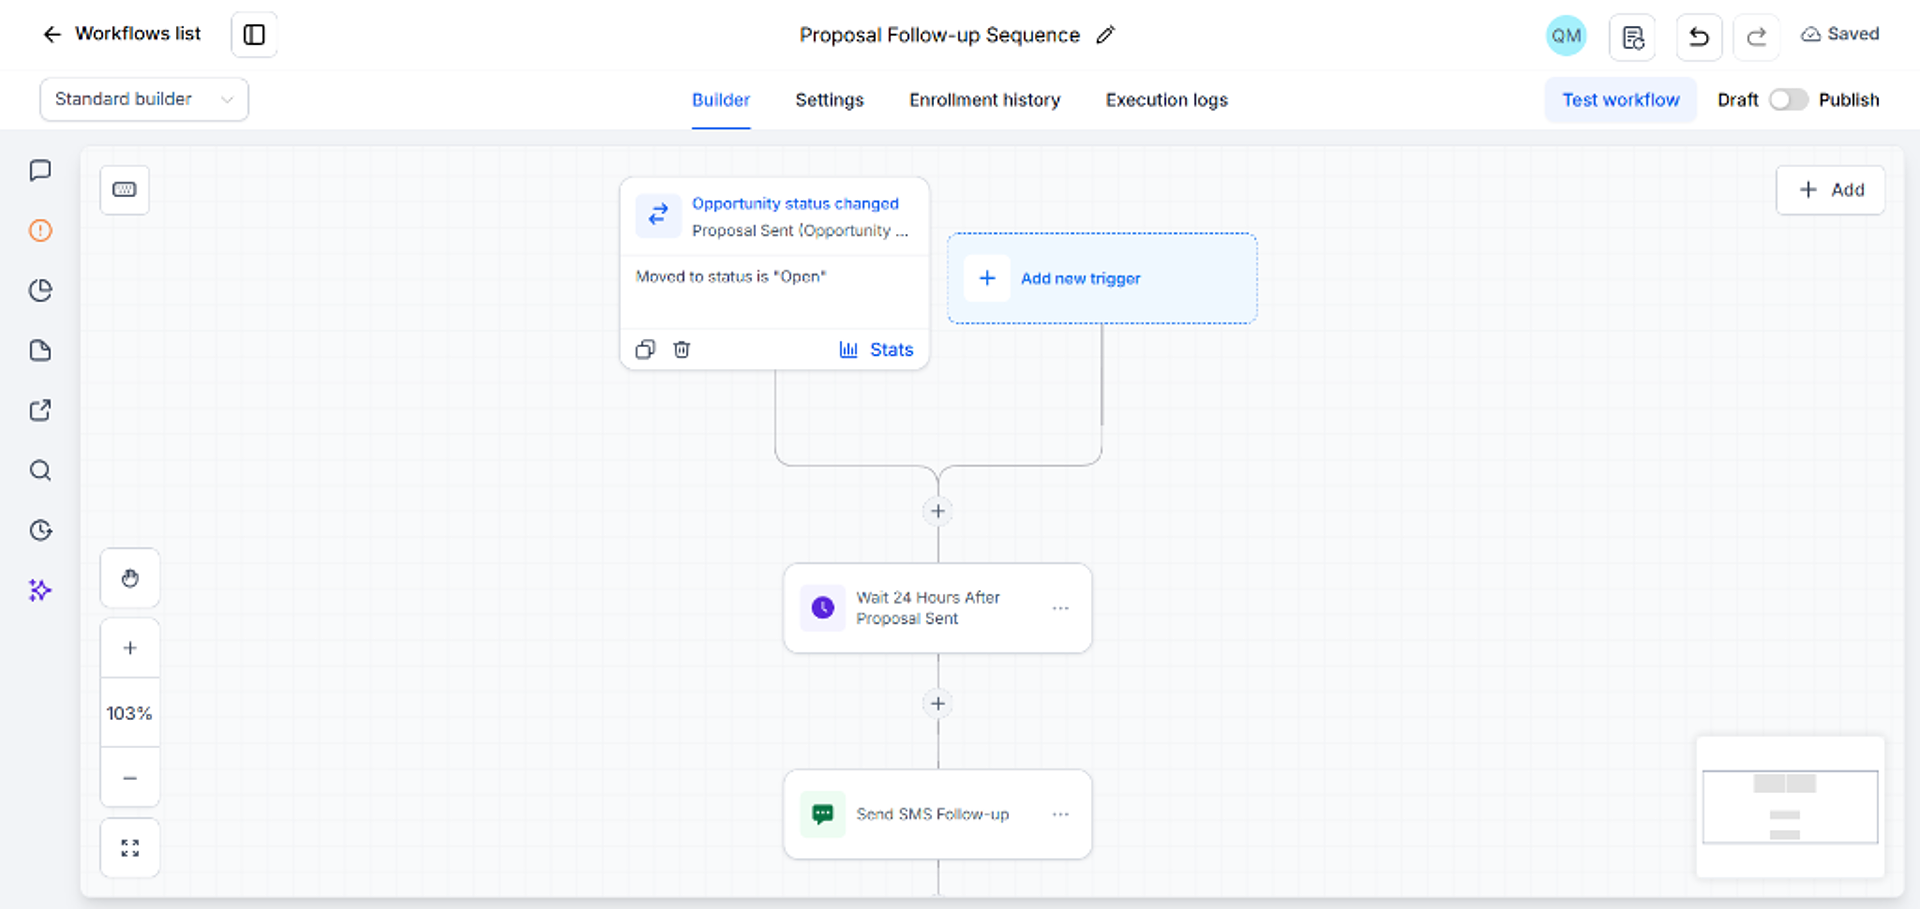The width and height of the screenshot is (1920, 909).
Task: Edit workflow name with pencil icon
Action: click(x=1105, y=35)
